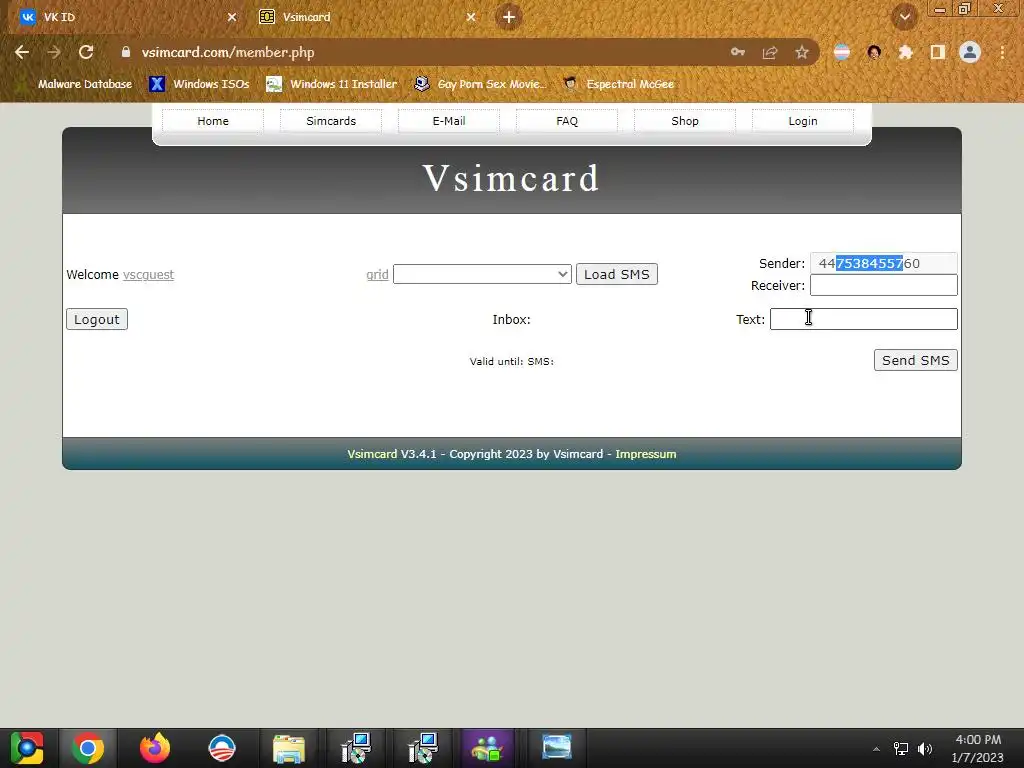This screenshot has width=1024, height=768.
Task: Share this page via share icon
Action: point(770,52)
